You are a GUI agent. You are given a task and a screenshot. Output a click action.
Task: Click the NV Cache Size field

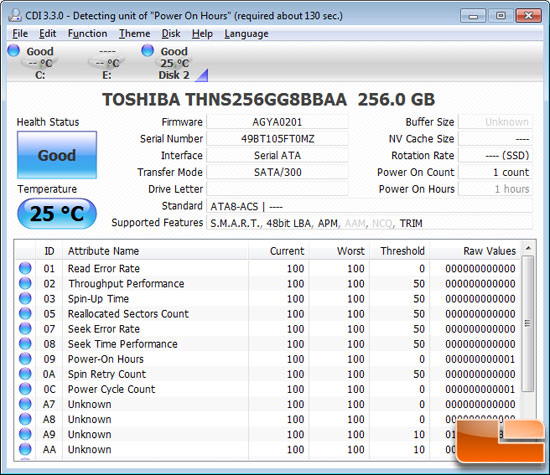point(496,139)
